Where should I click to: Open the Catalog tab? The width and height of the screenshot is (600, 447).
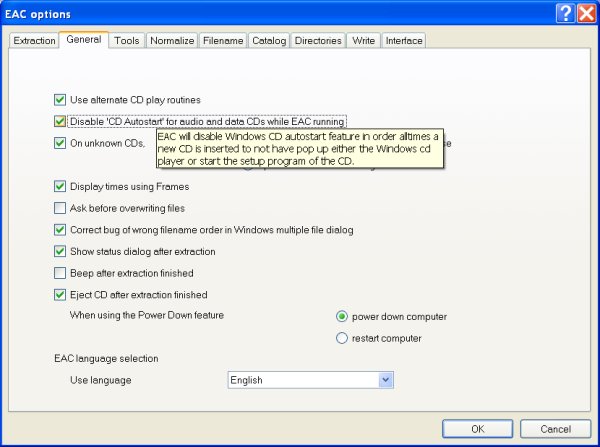(269, 41)
